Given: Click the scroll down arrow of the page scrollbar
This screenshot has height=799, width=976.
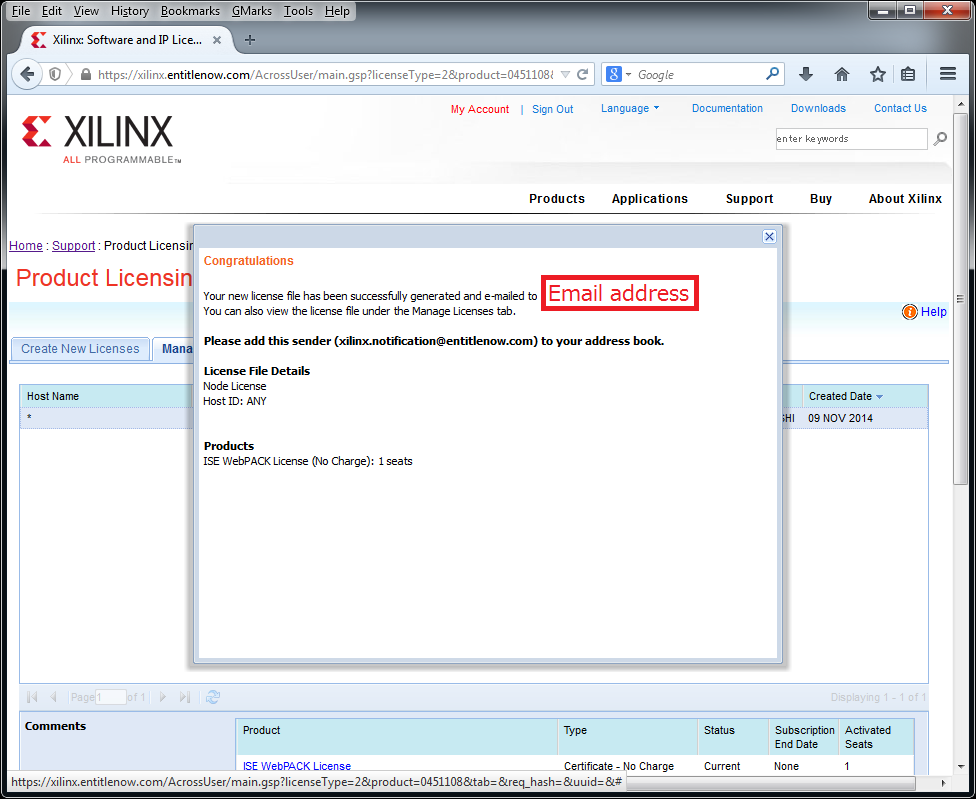Looking at the screenshot, I should pos(961,766).
